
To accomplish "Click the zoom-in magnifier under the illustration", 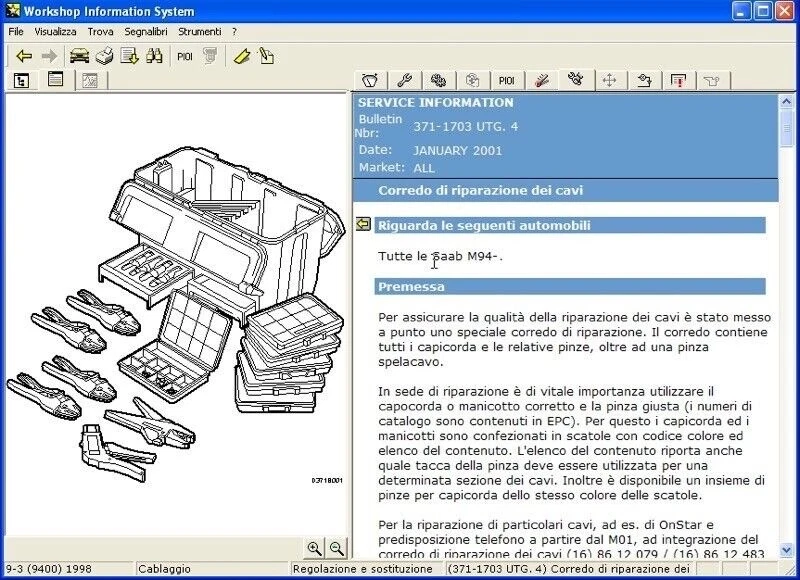I will pyautogui.click(x=313, y=548).
